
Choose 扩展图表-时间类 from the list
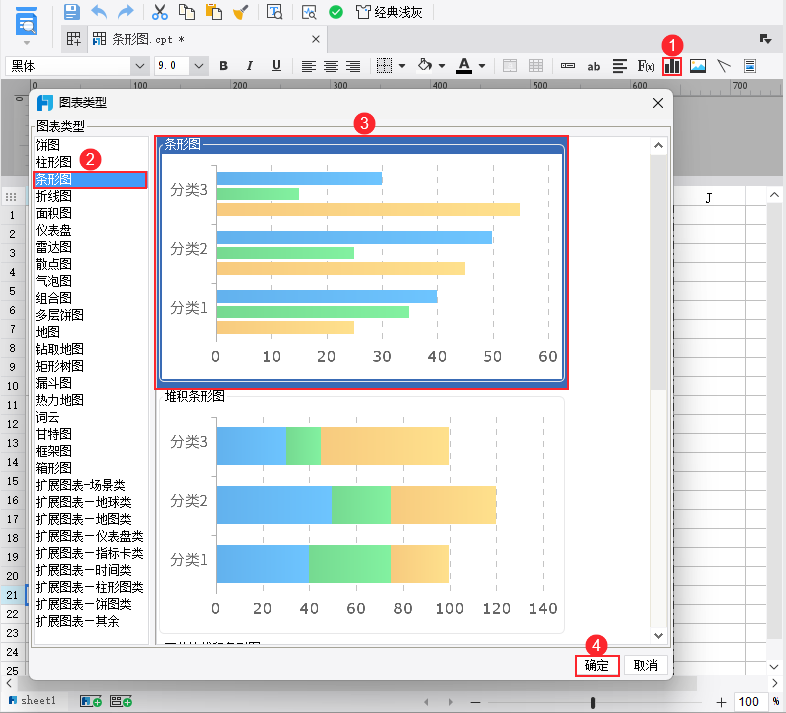click(x=90, y=570)
